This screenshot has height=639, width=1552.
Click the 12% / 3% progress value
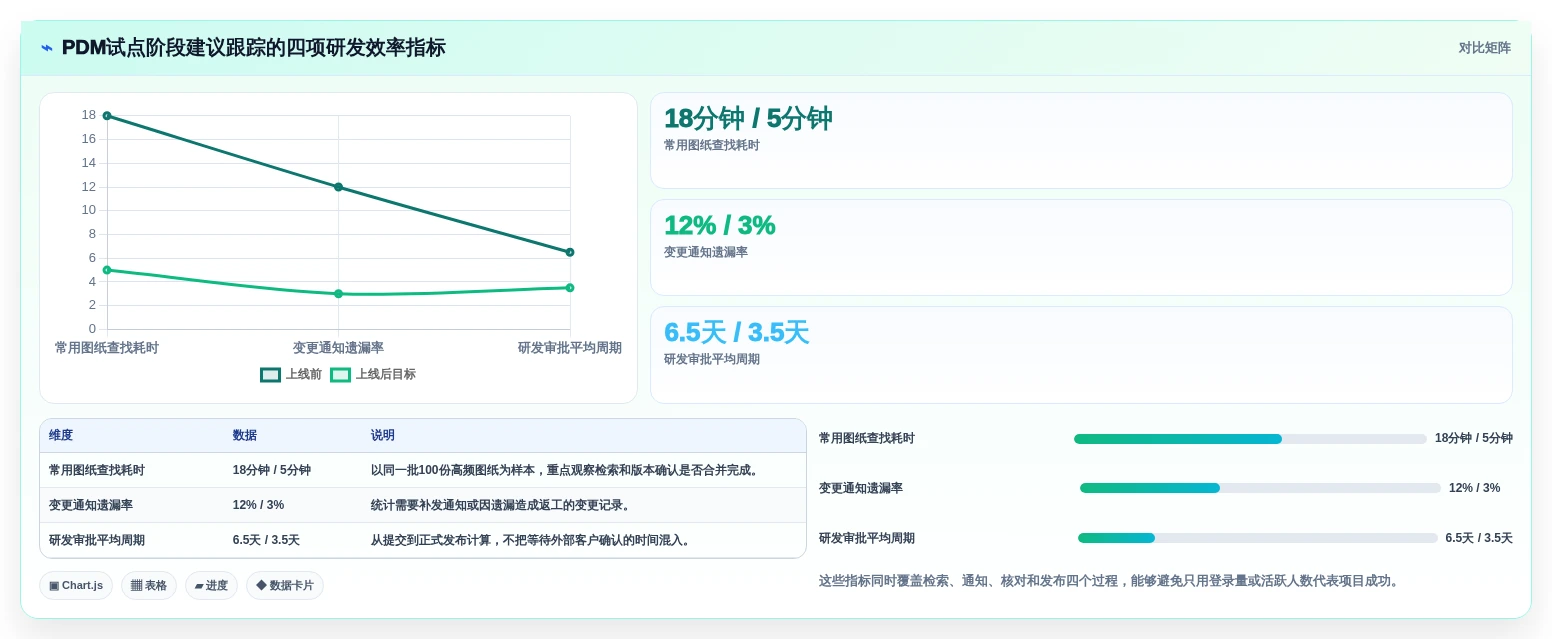click(1475, 489)
